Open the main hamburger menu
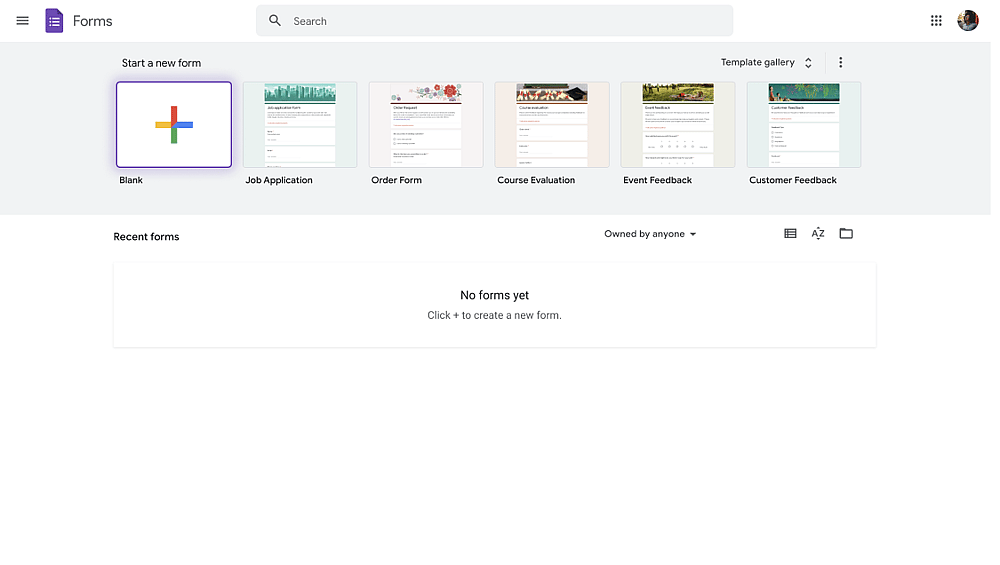The image size is (1000, 565). click(22, 21)
